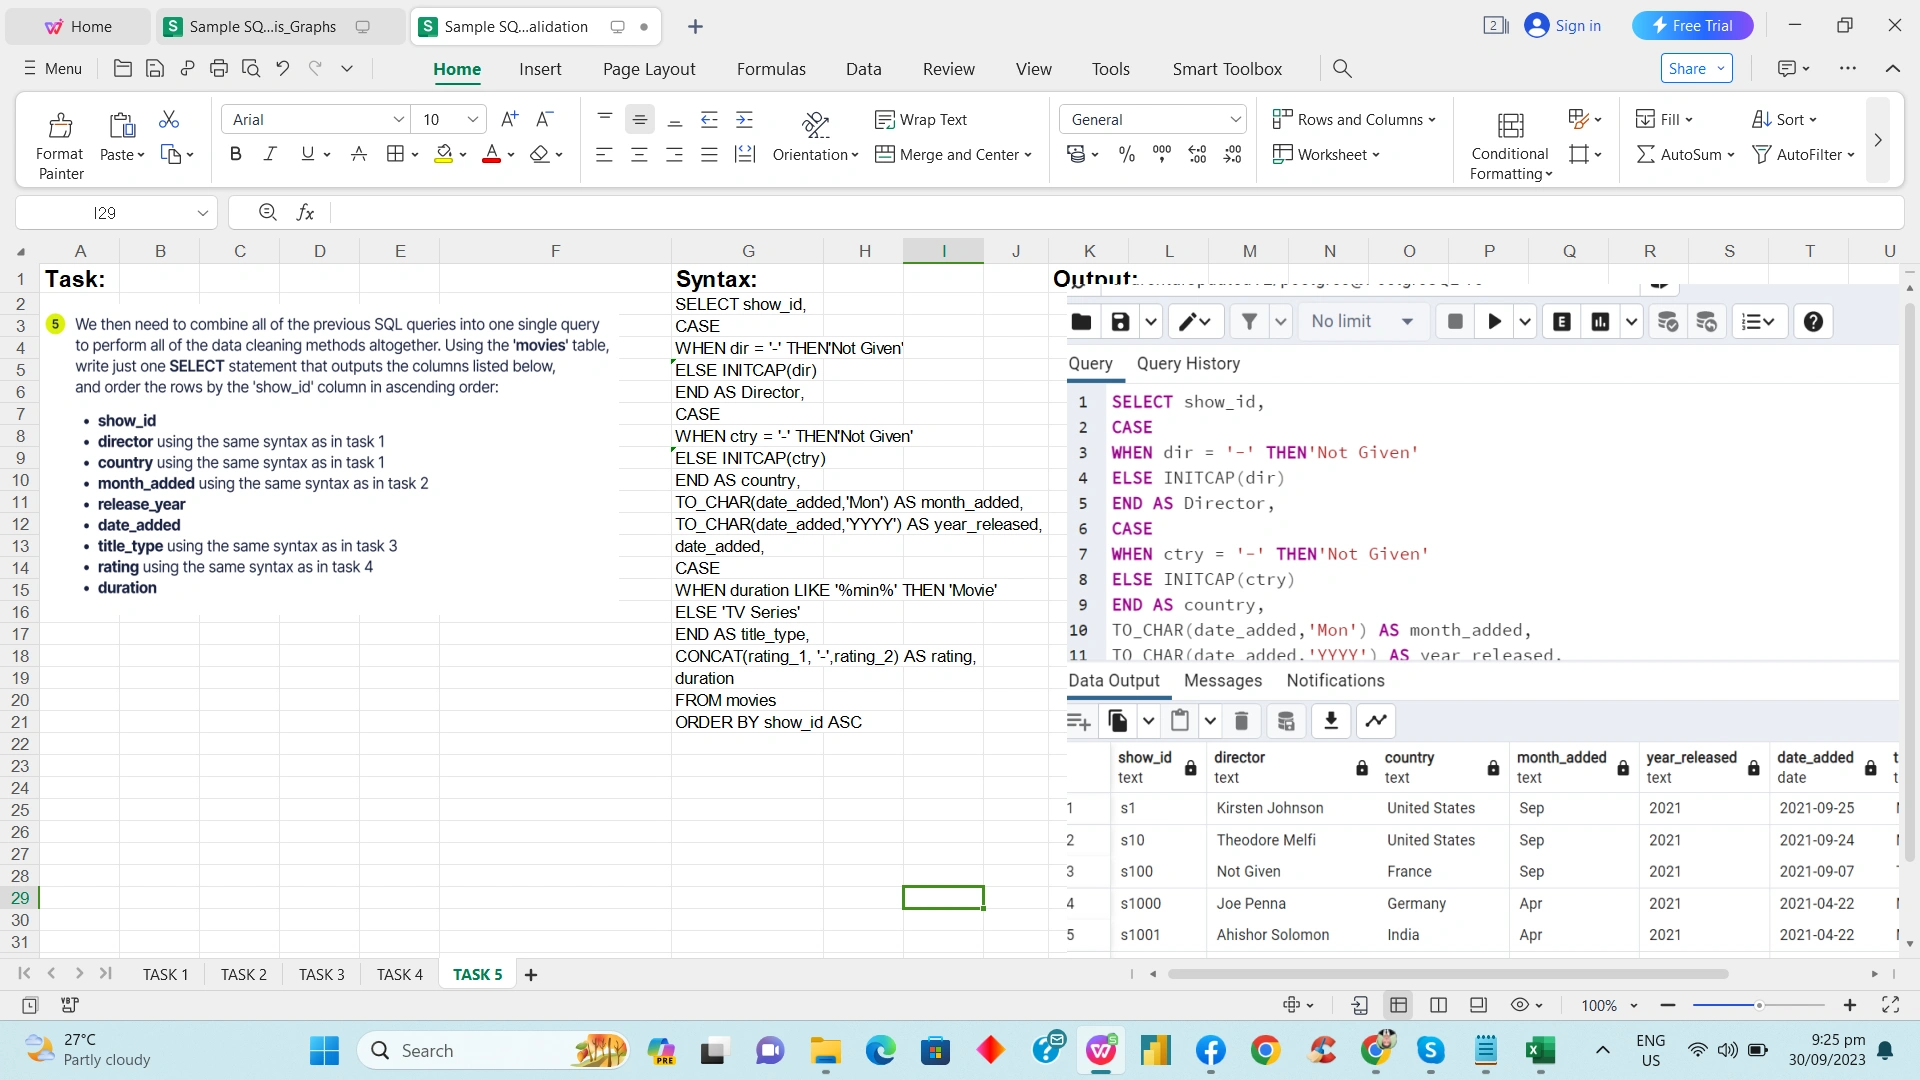Image resolution: width=1920 pixels, height=1080 pixels.
Task: Open the Explain query icon in pgAdmin
Action: click(1561, 321)
